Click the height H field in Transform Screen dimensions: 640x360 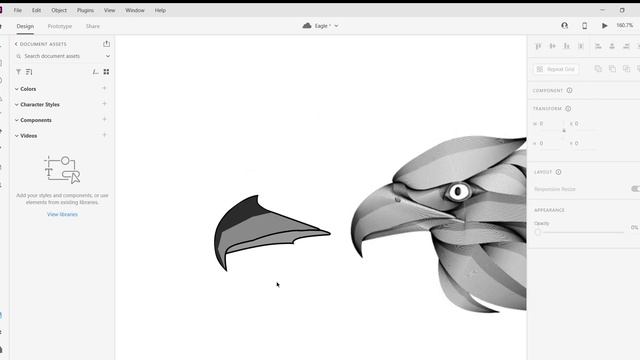(x=547, y=143)
